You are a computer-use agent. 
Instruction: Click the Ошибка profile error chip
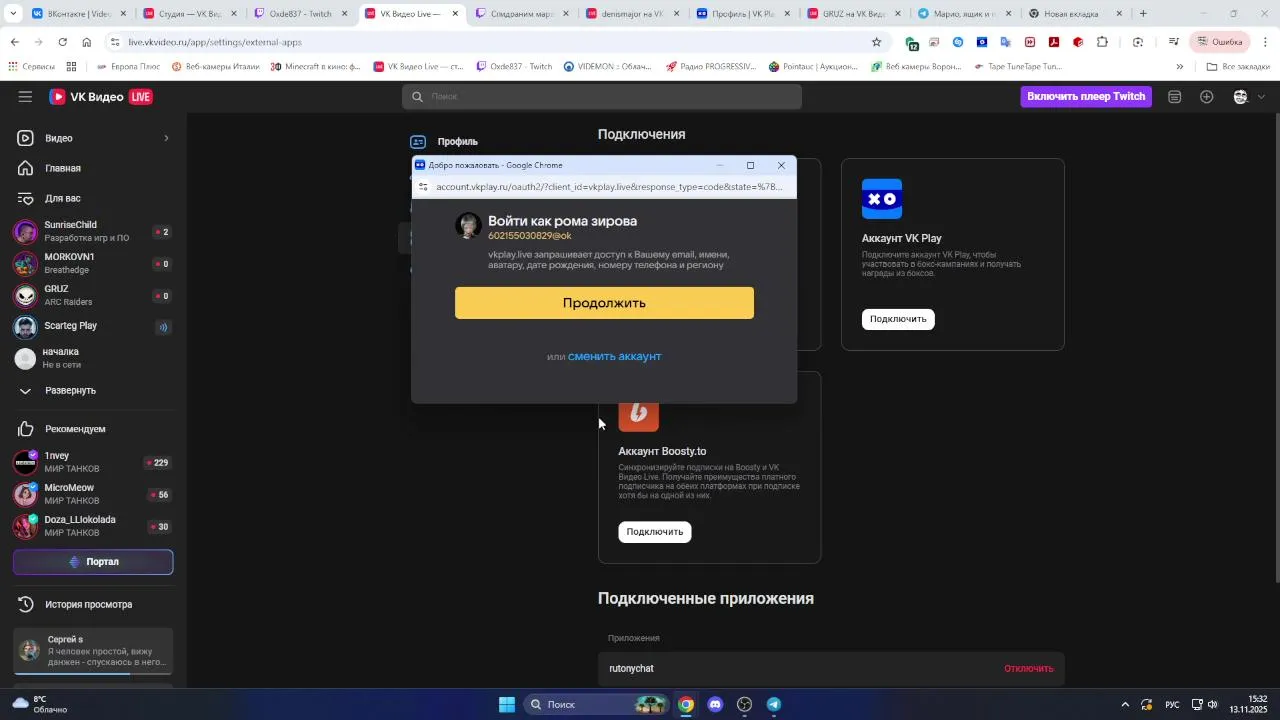tap(1219, 42)
